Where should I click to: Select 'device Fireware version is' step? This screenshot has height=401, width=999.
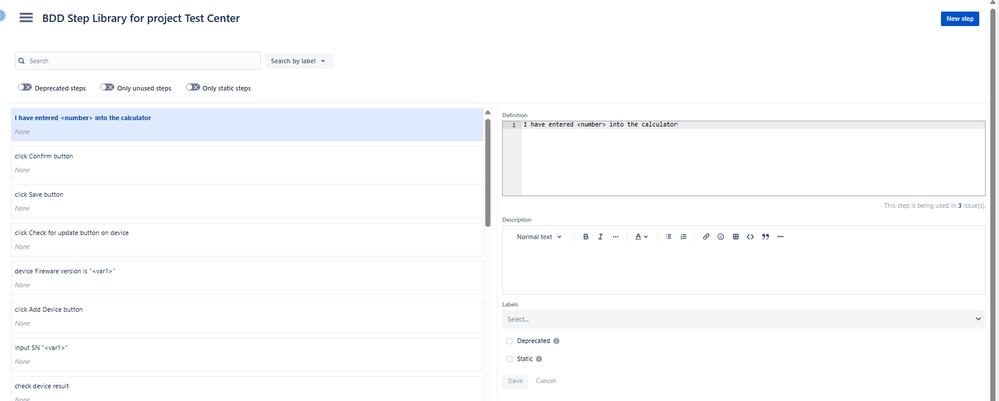click(x=247, y=278)
